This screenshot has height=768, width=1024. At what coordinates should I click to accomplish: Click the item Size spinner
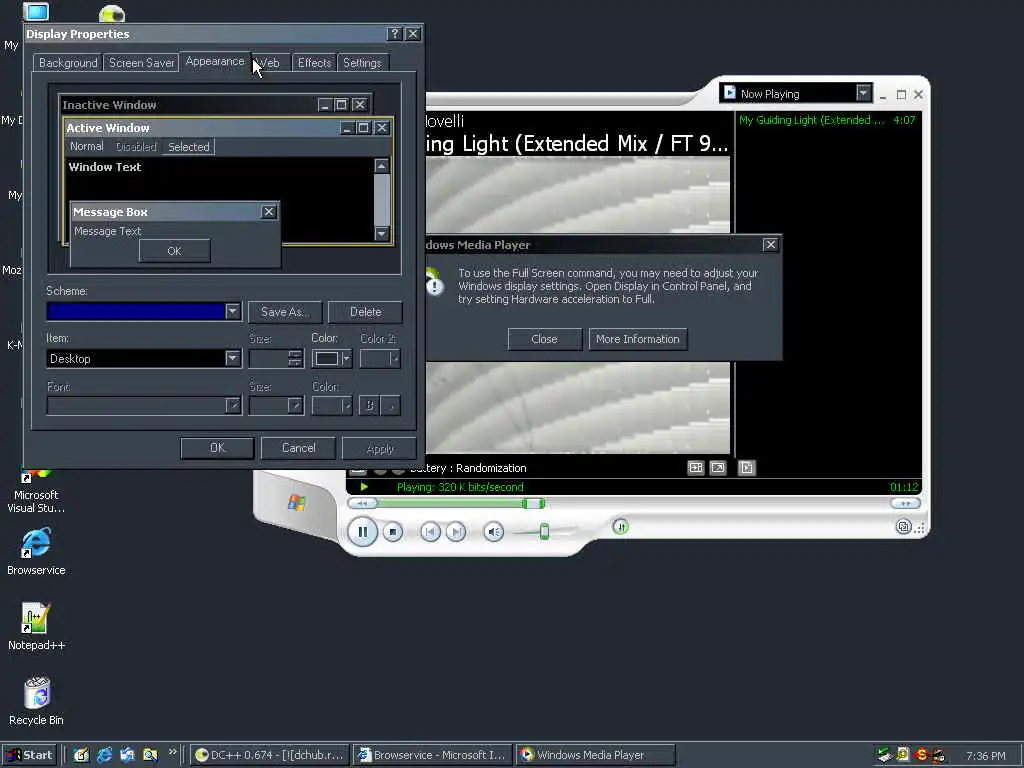(295, 358)
